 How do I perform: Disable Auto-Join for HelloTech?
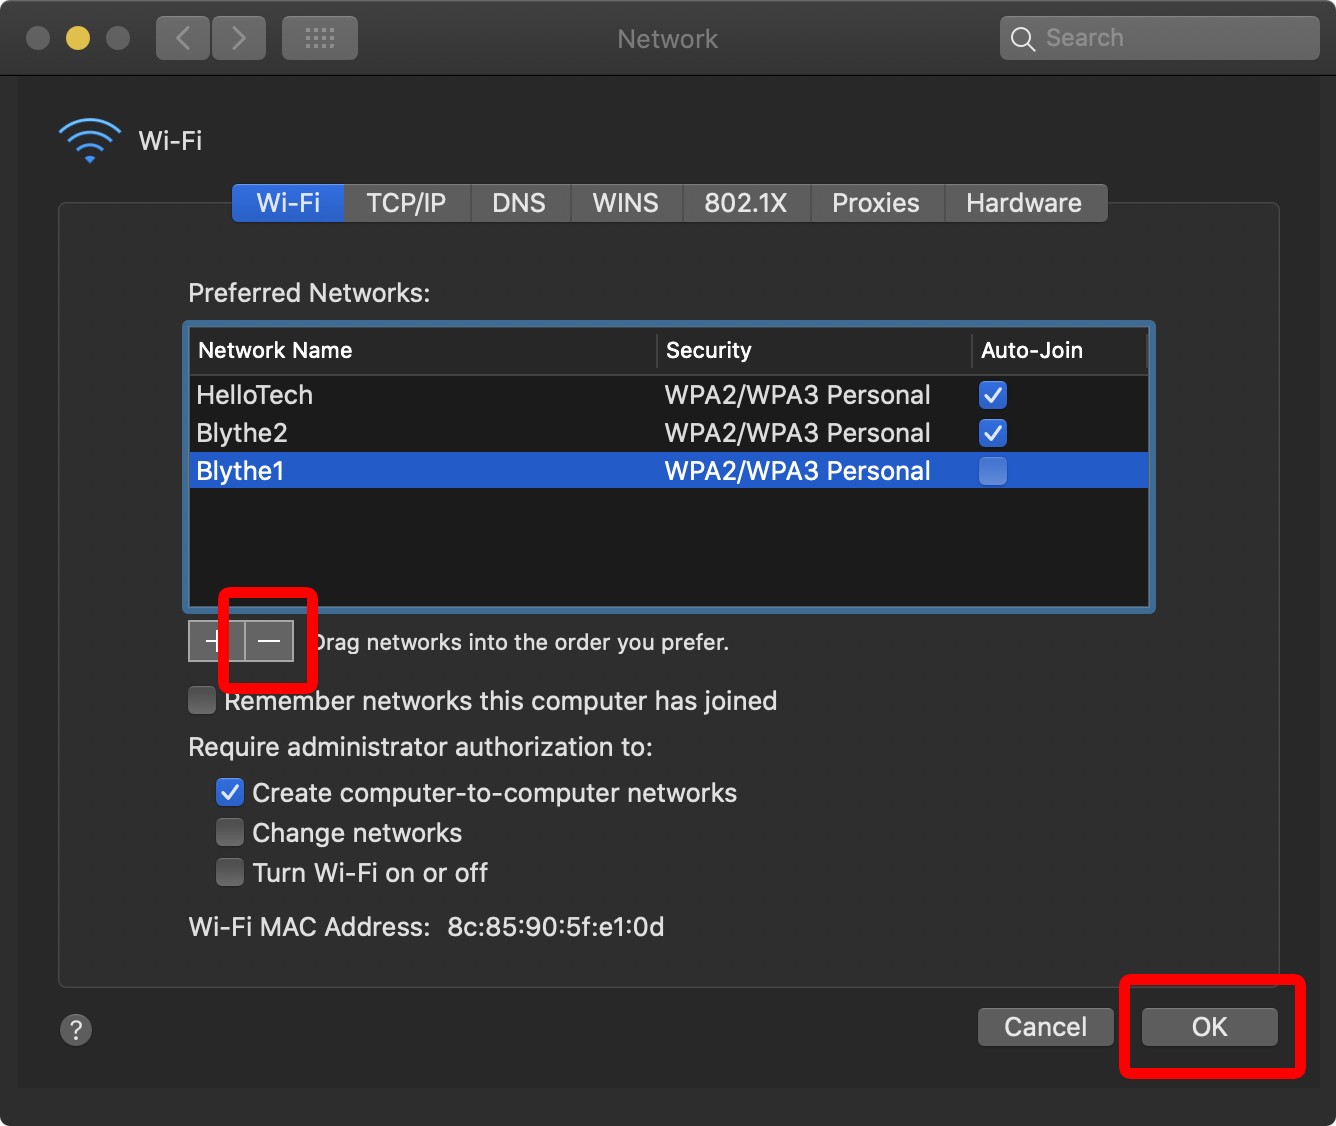pos(992,395)
